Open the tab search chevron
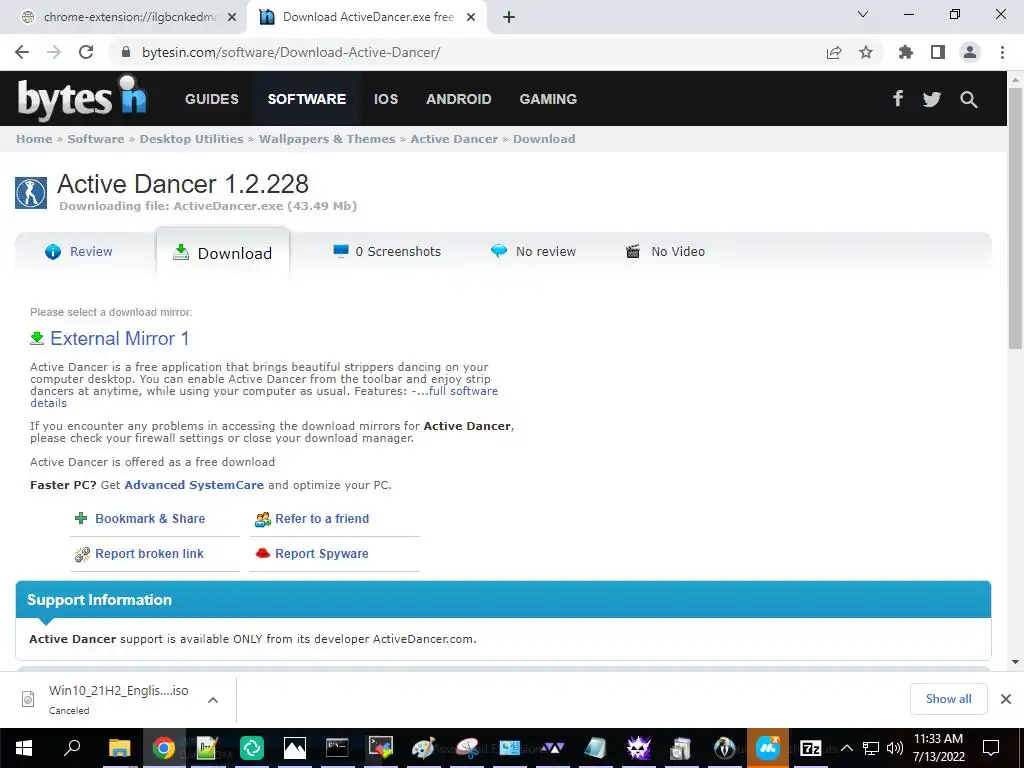Screen dimensions: 1024x768 tap(863, 14)
